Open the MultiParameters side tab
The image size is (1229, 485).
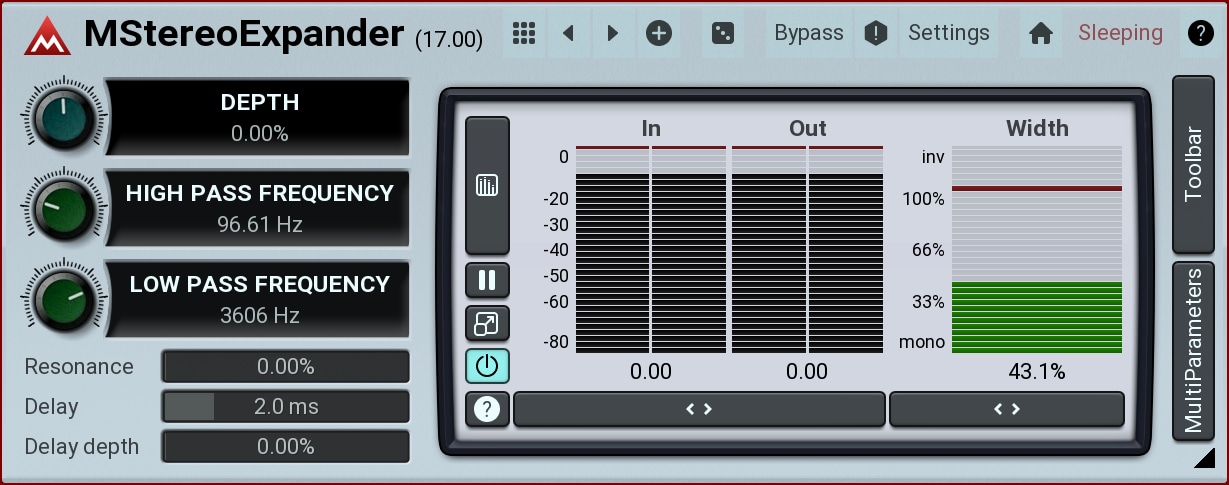coord(1193,350)
